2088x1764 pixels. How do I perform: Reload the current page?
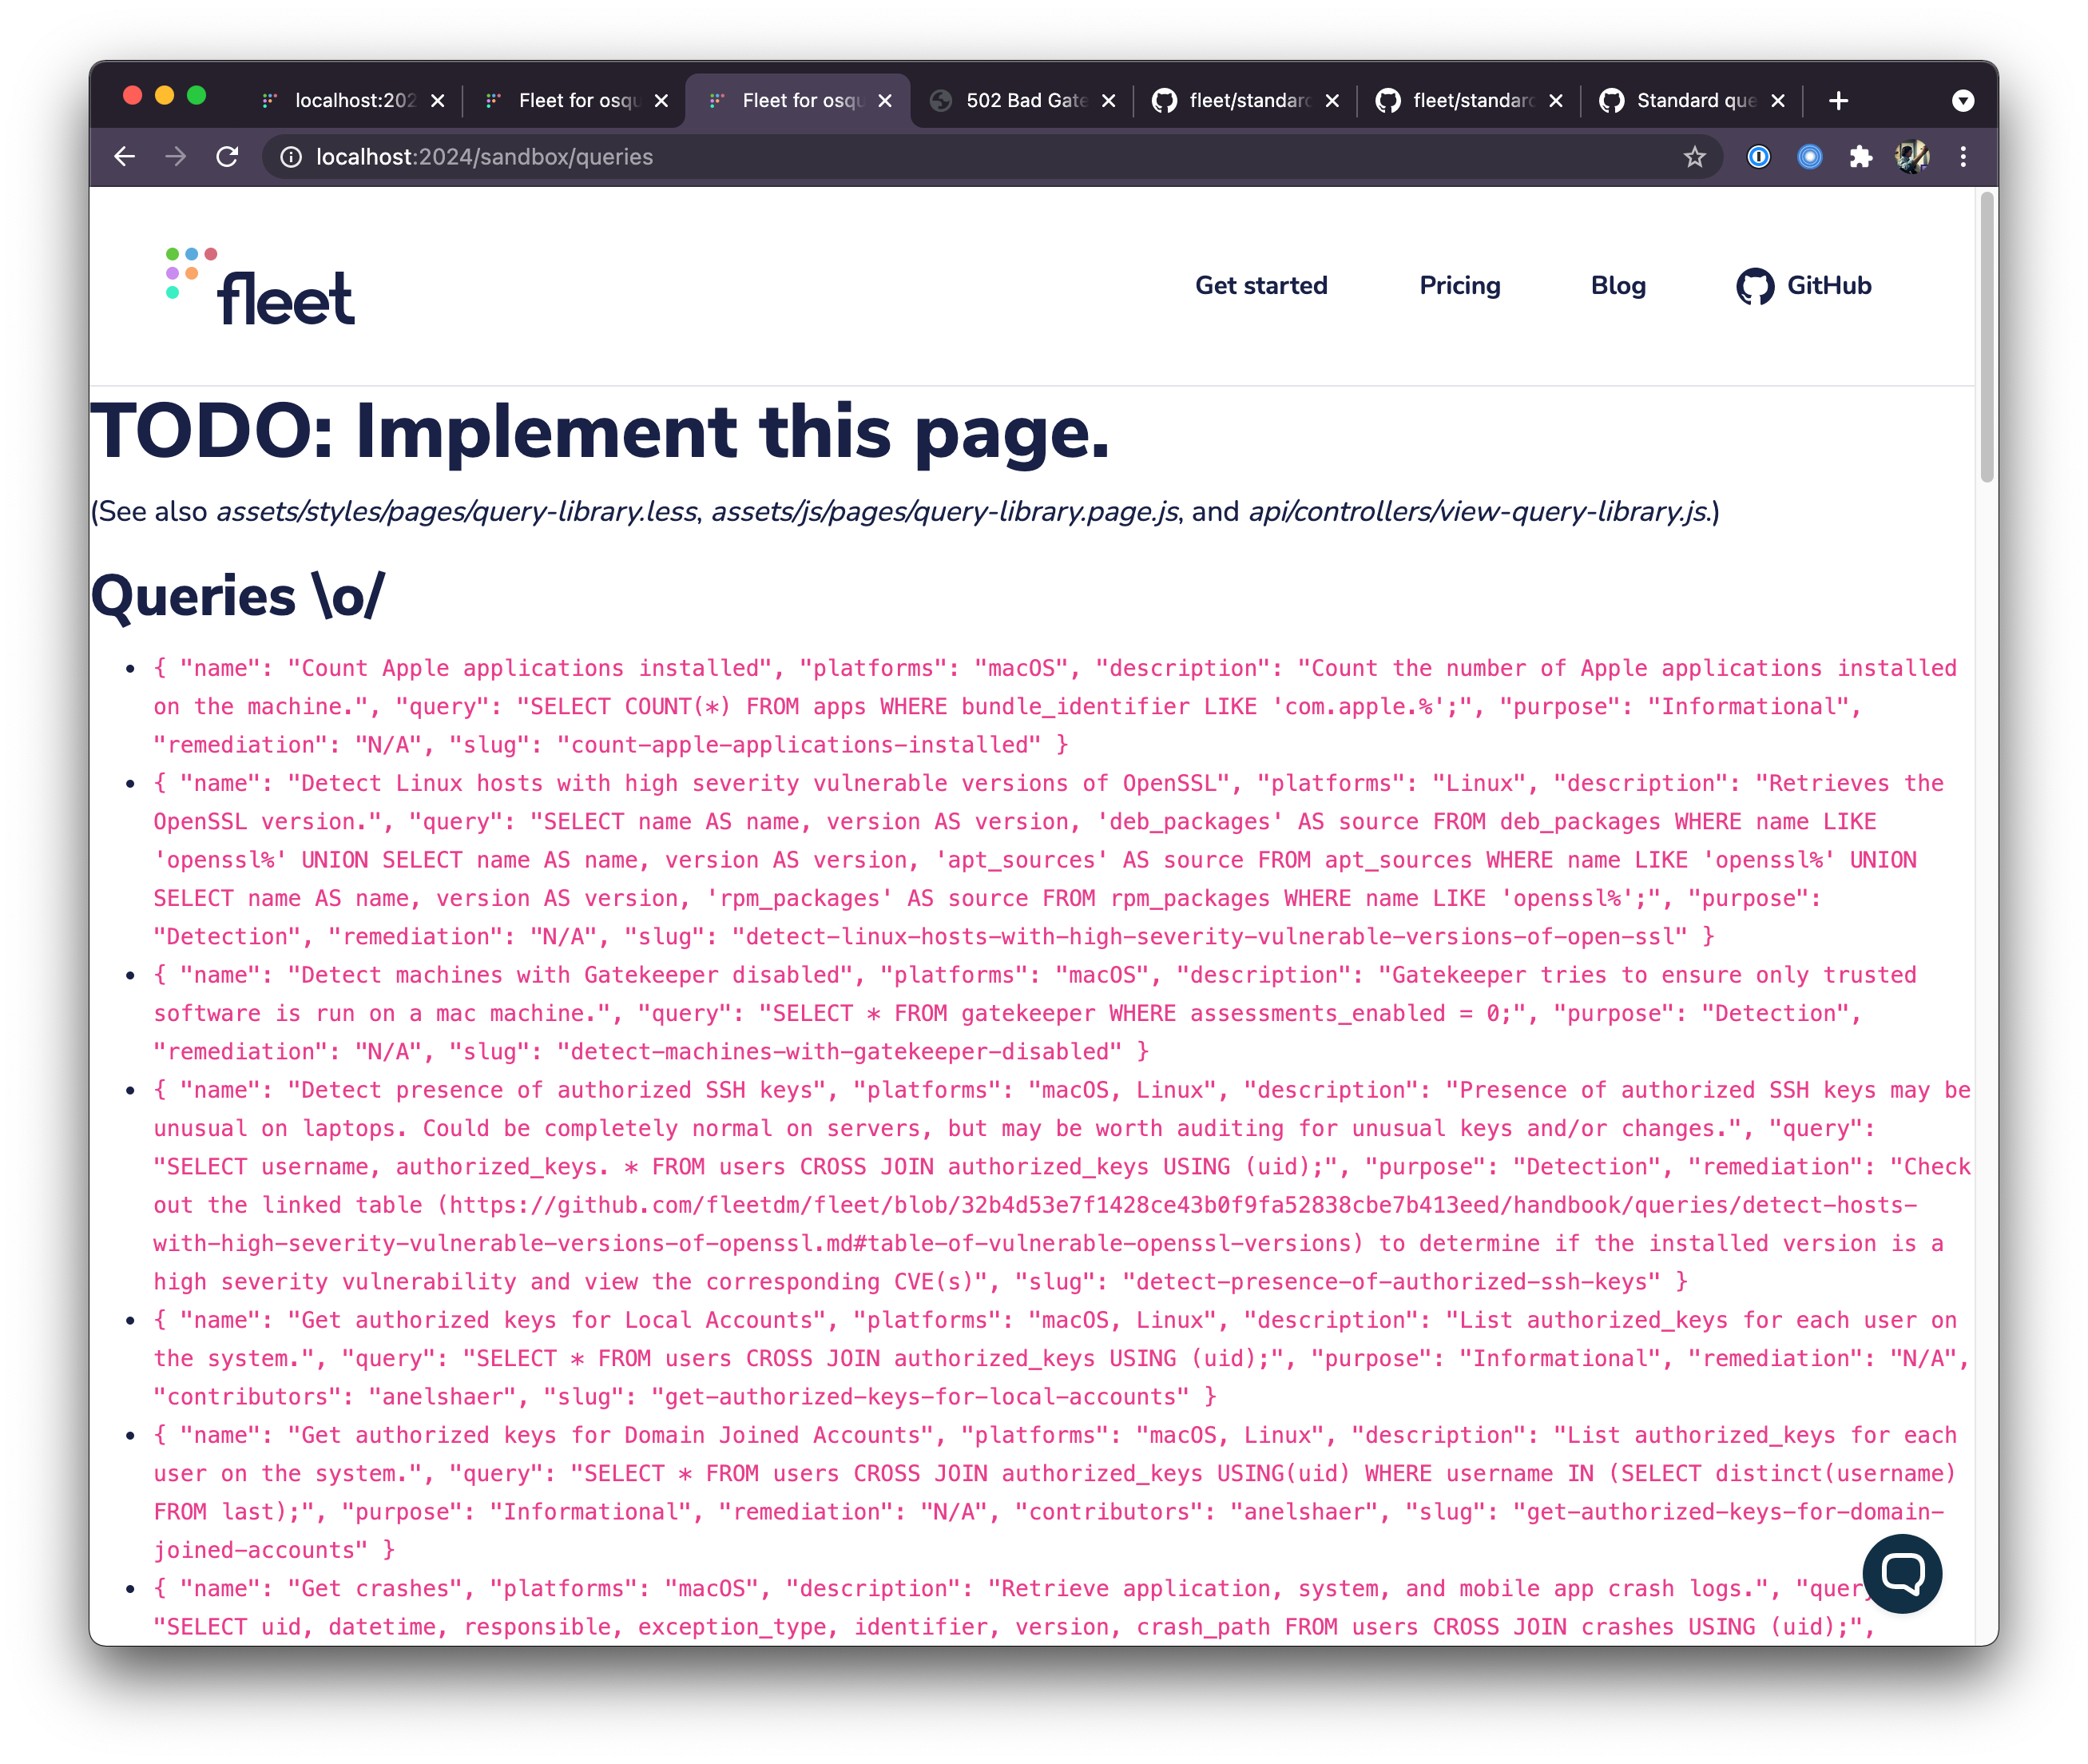tap(227, 156)
